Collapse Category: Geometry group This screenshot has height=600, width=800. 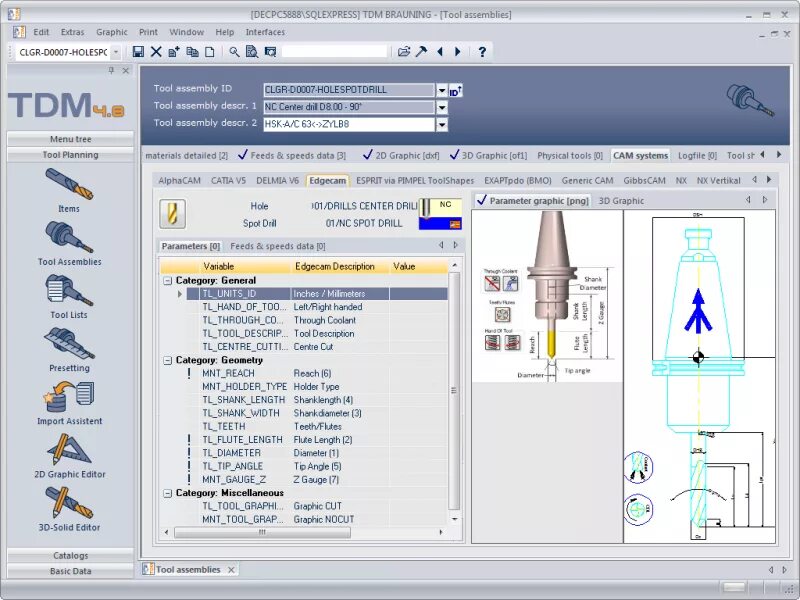(167, 360)
